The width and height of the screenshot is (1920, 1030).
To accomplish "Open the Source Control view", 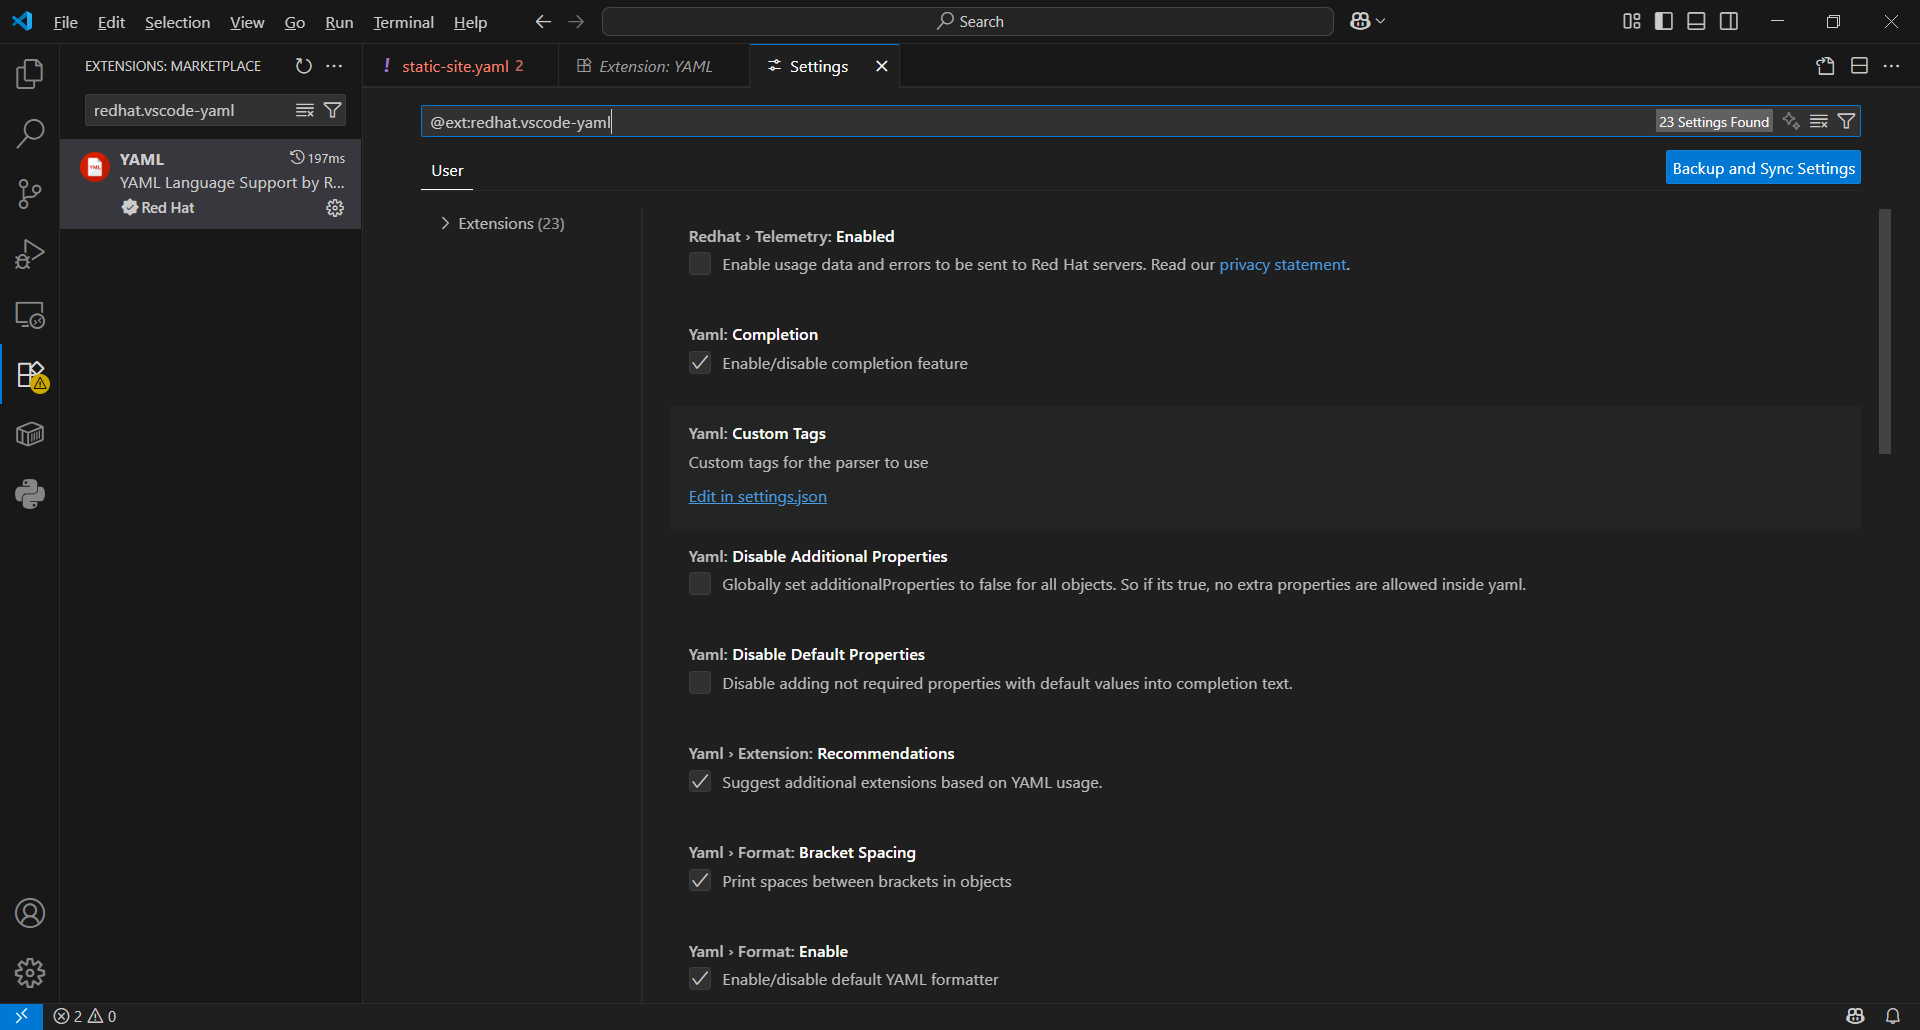I will pos(30,194).
